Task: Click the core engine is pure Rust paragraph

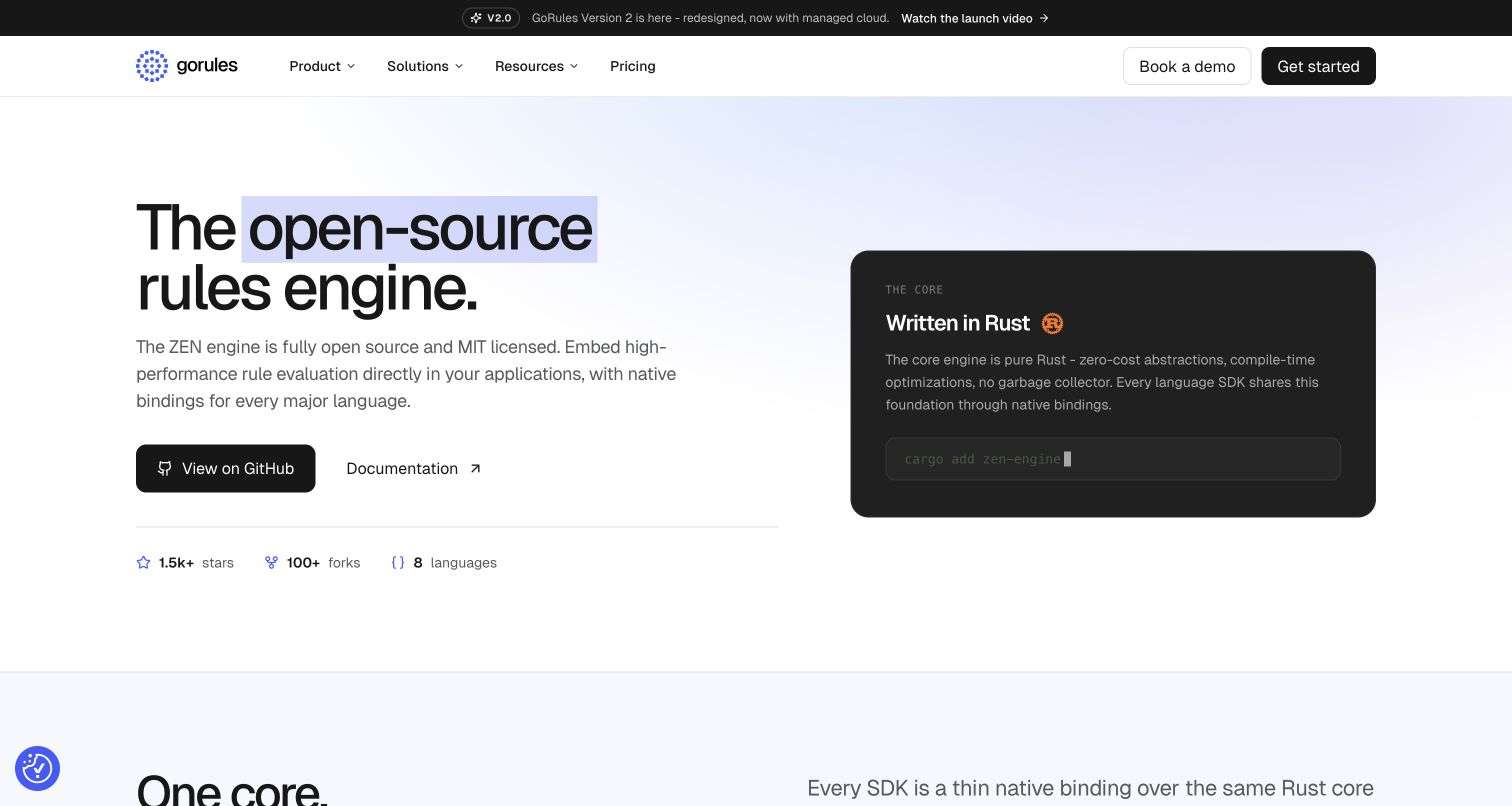Action: (x=1102, y=382)
